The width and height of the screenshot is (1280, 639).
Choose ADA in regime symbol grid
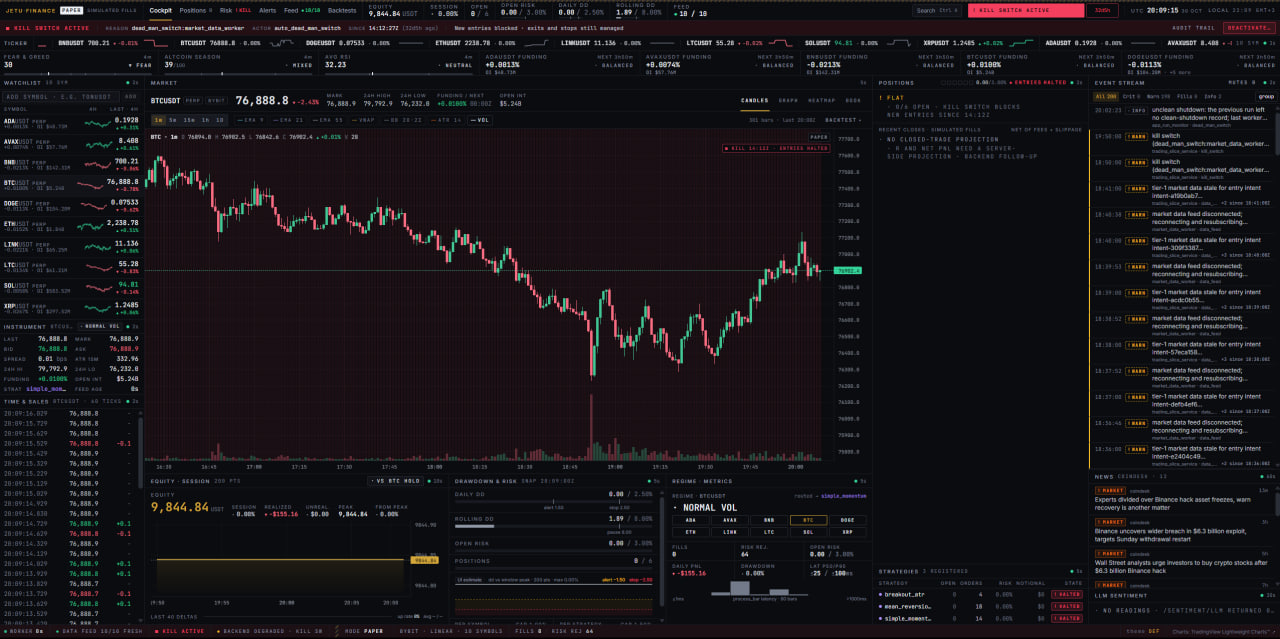click(691, 520)
